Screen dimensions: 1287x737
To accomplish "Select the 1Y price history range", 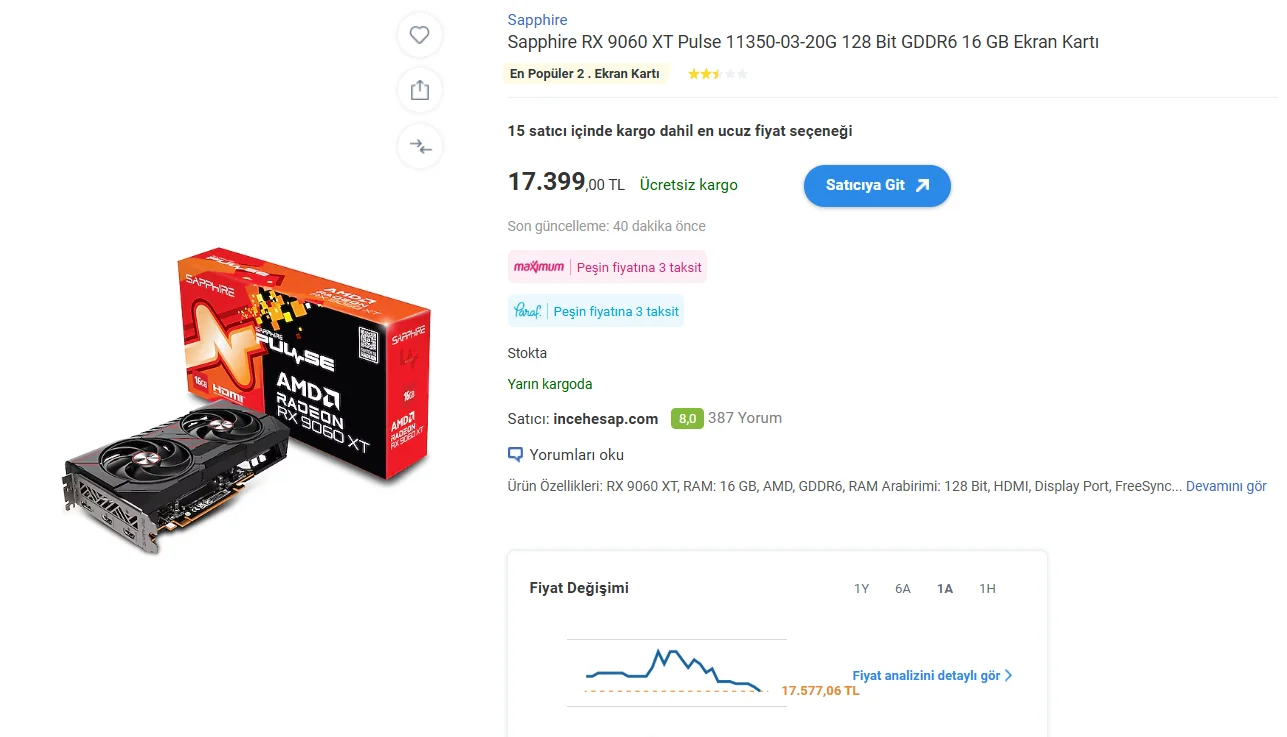I will pyautogui.click(x=861, y=589).
